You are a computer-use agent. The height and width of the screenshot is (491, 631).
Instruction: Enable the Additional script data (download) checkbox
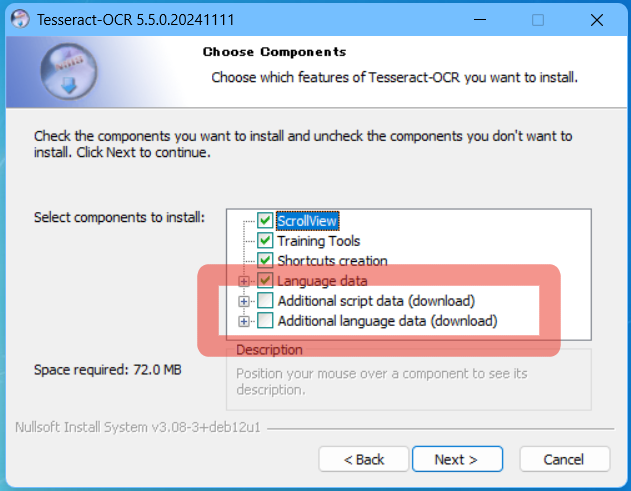pyautogui.click(x=265, y=301)
